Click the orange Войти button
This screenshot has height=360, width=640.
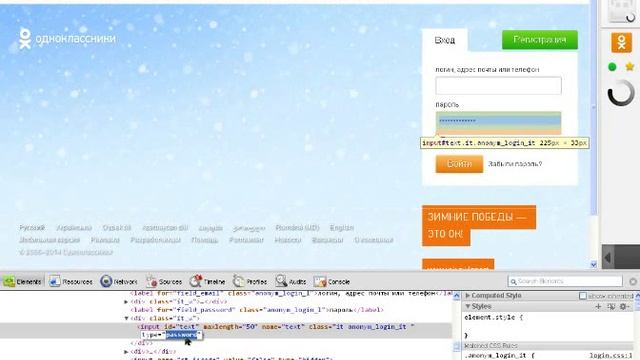tap(459, 164)
